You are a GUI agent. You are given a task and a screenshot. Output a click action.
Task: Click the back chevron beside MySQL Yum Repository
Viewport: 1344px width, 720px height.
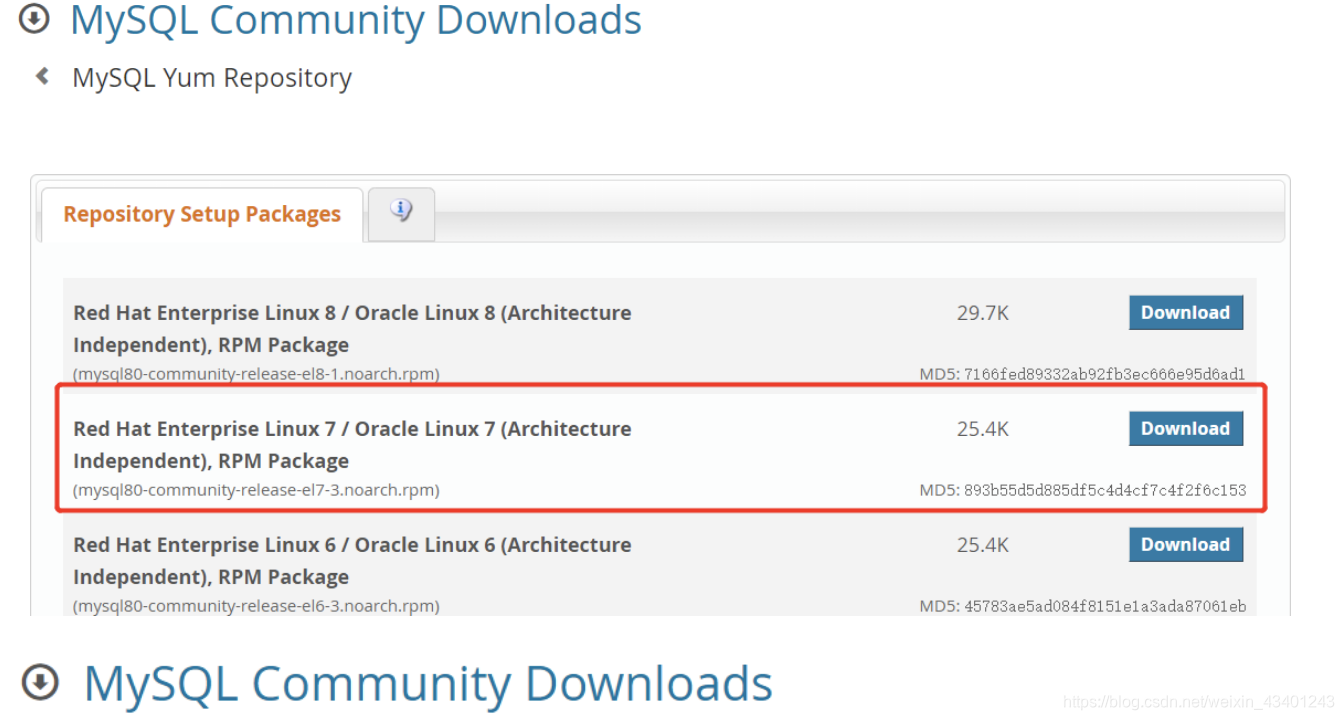[x=42, y=76]
